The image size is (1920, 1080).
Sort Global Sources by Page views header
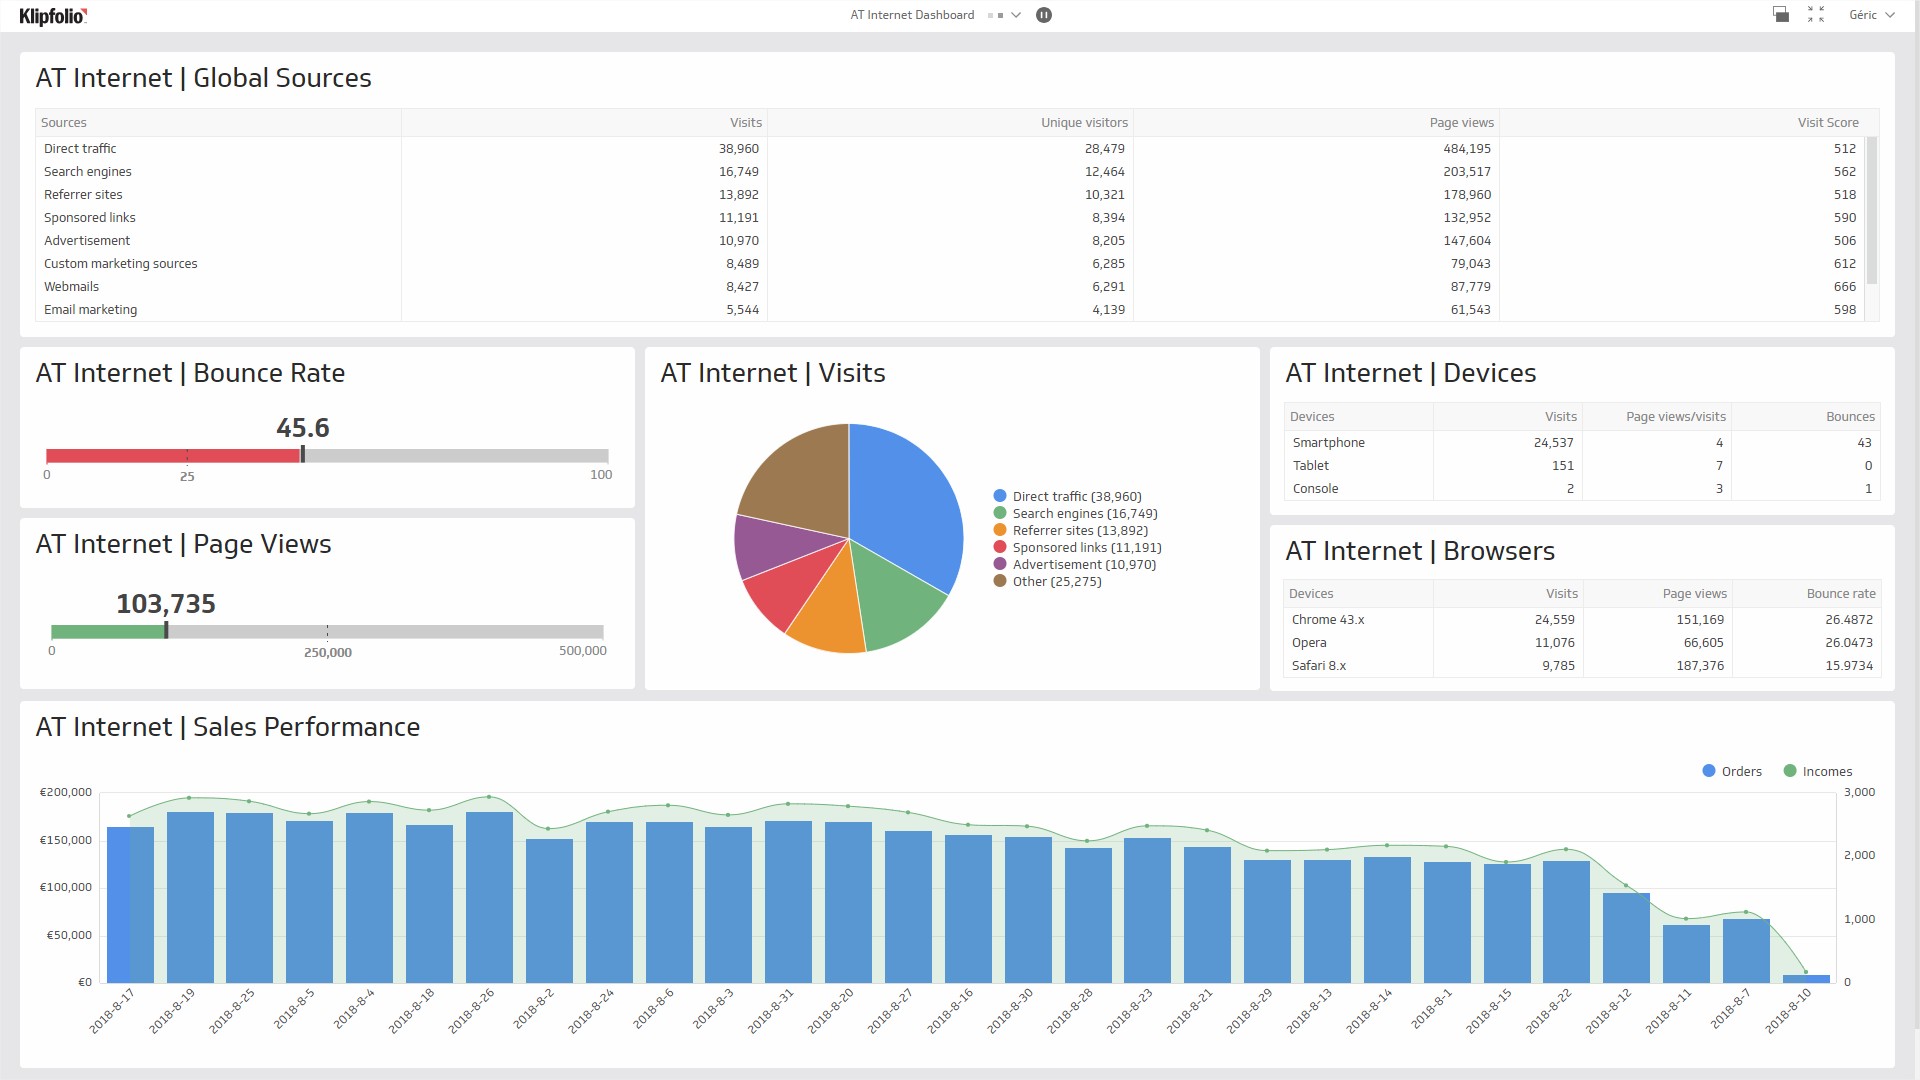coord(1316,122)
